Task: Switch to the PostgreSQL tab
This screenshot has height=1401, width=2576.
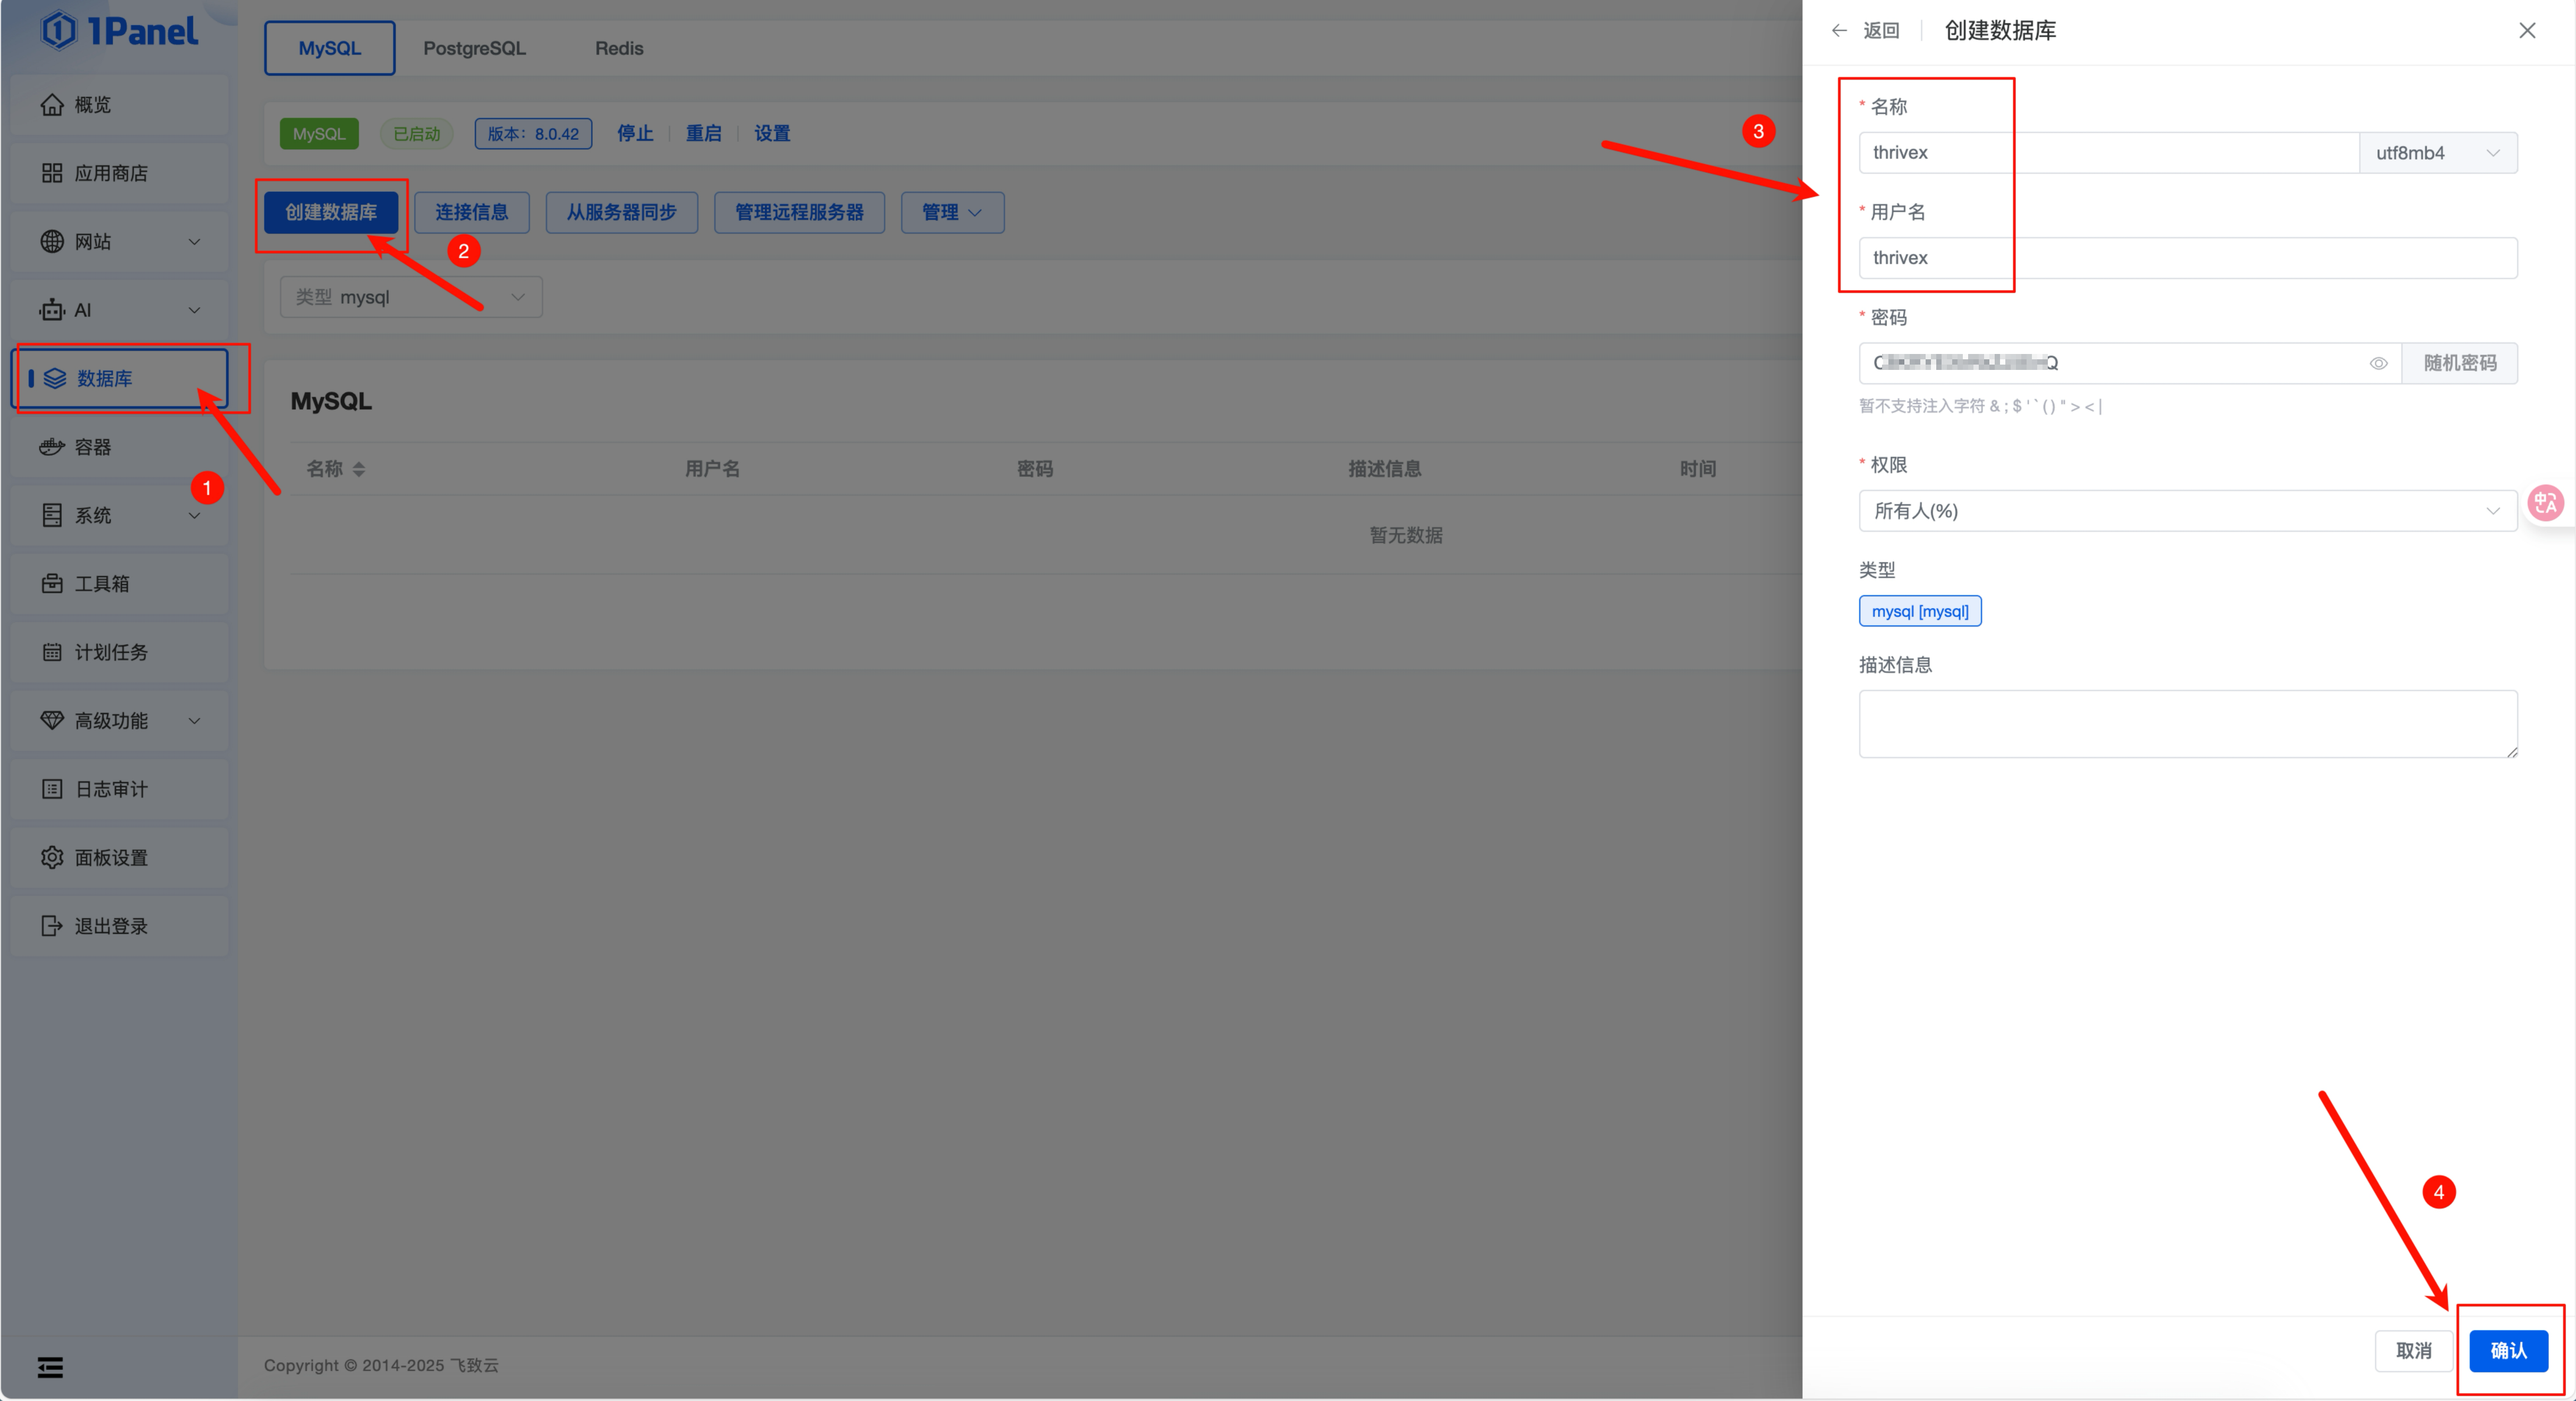Action: point(474,48)
